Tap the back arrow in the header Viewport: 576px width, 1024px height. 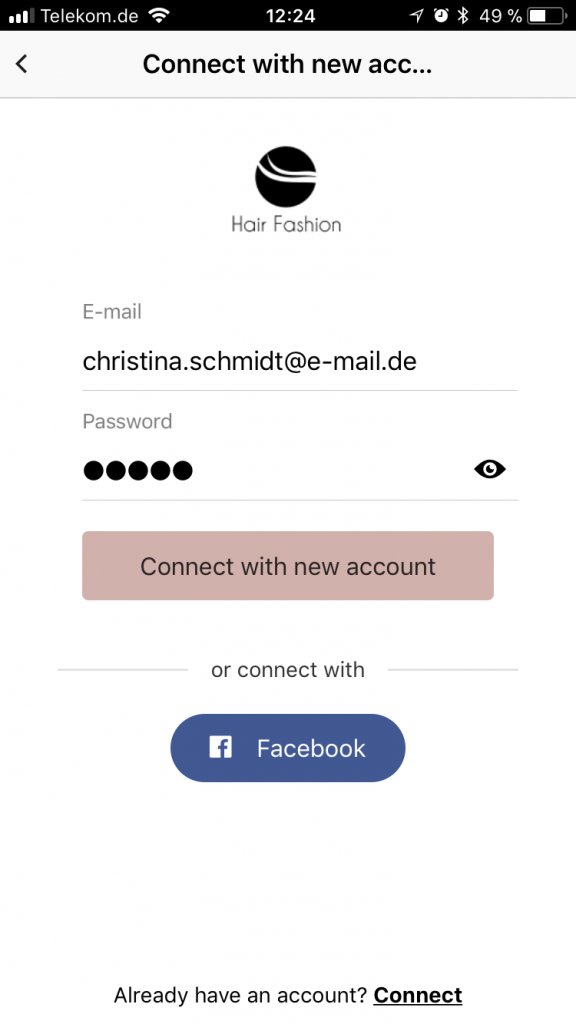coord(22,64)
